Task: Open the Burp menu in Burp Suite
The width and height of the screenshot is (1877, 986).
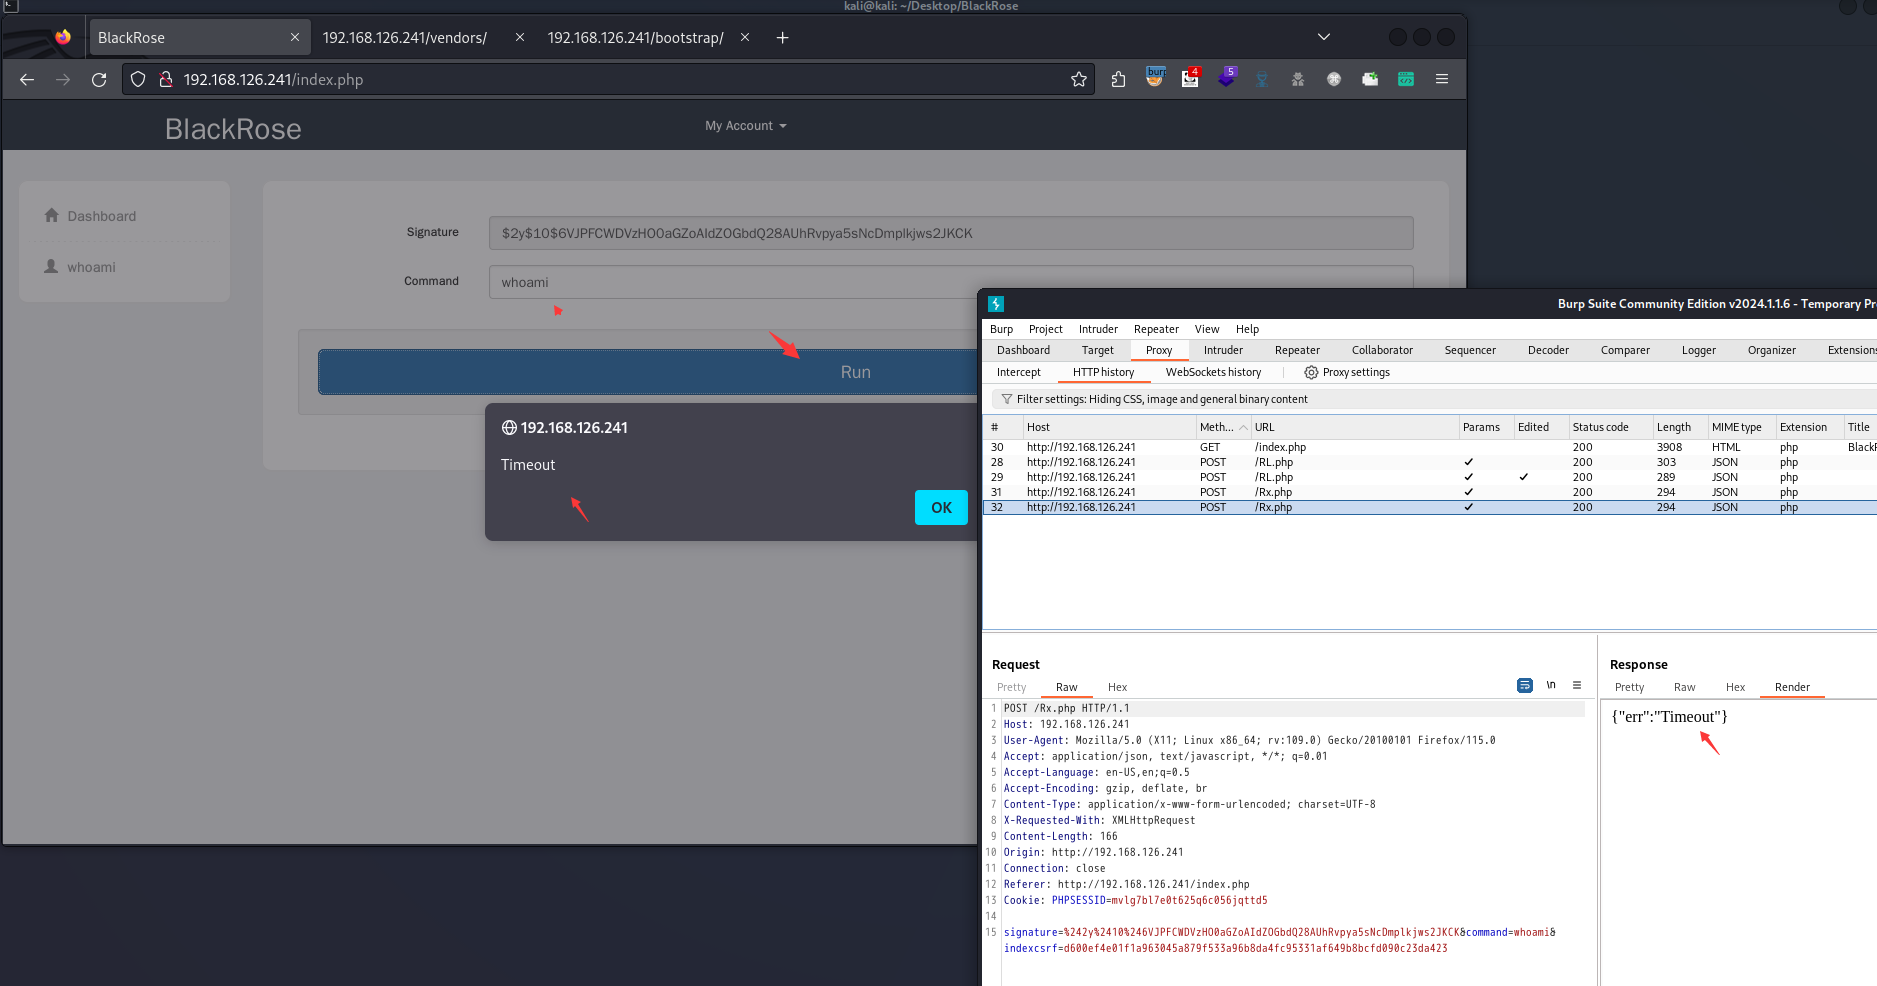Action: [1001, 329]
